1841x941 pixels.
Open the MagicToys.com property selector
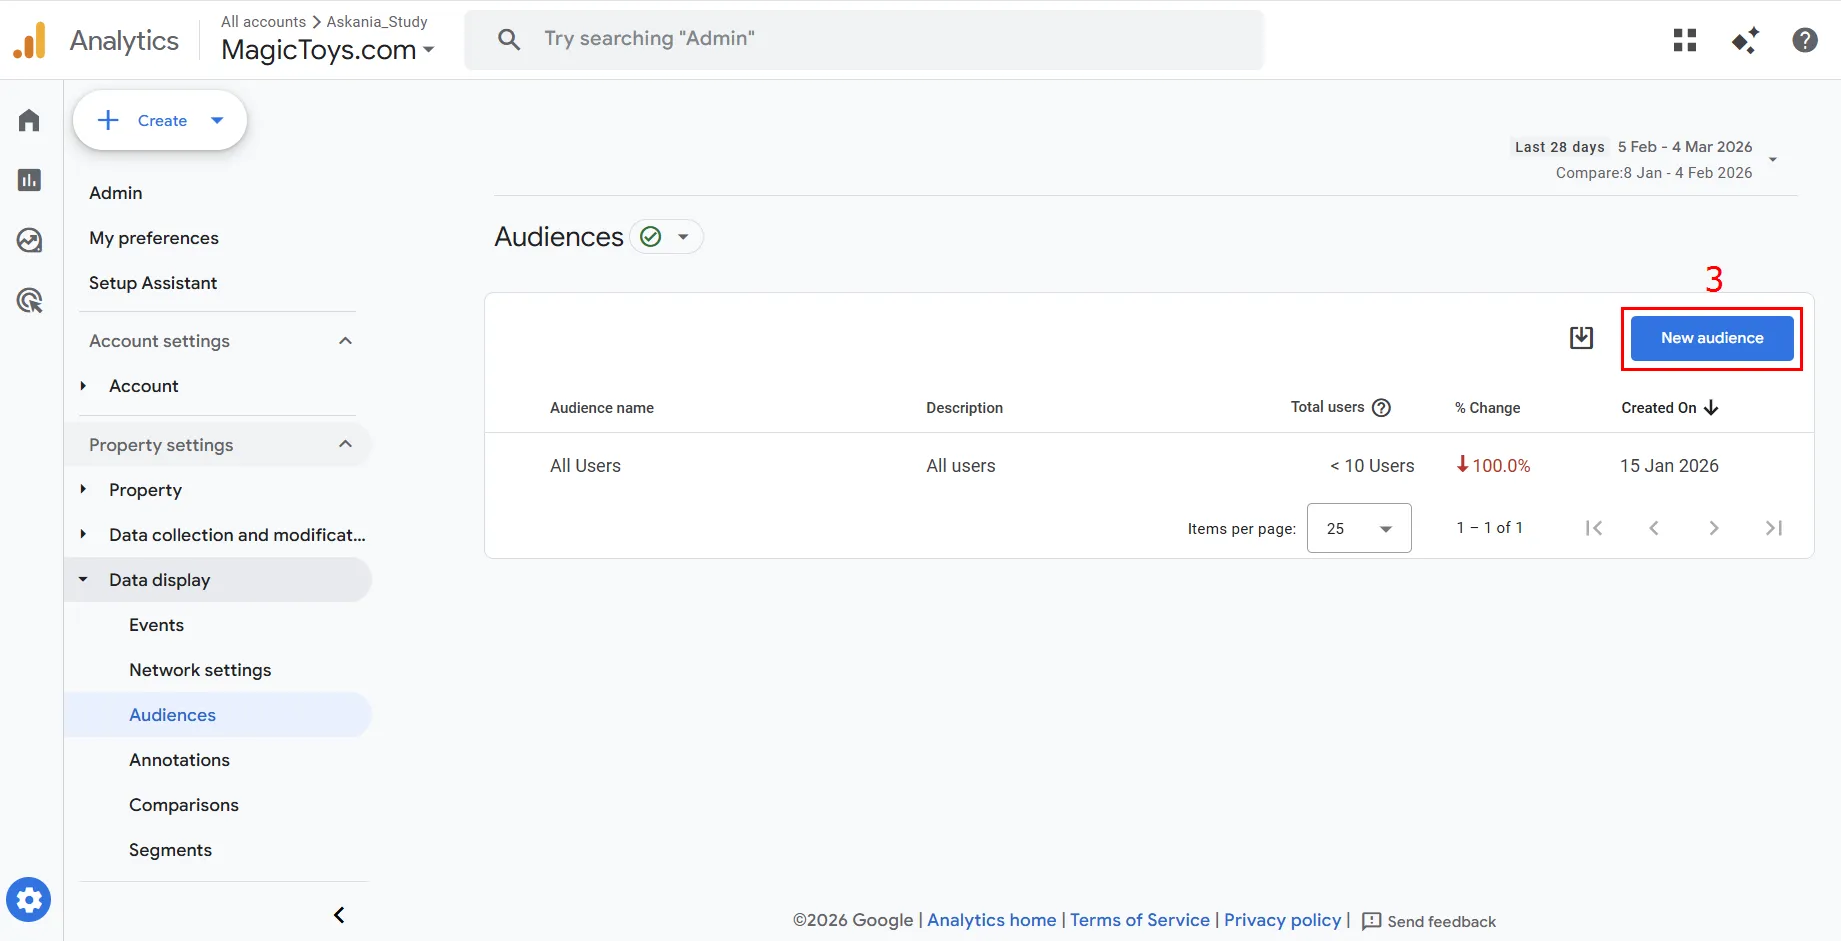328,50
